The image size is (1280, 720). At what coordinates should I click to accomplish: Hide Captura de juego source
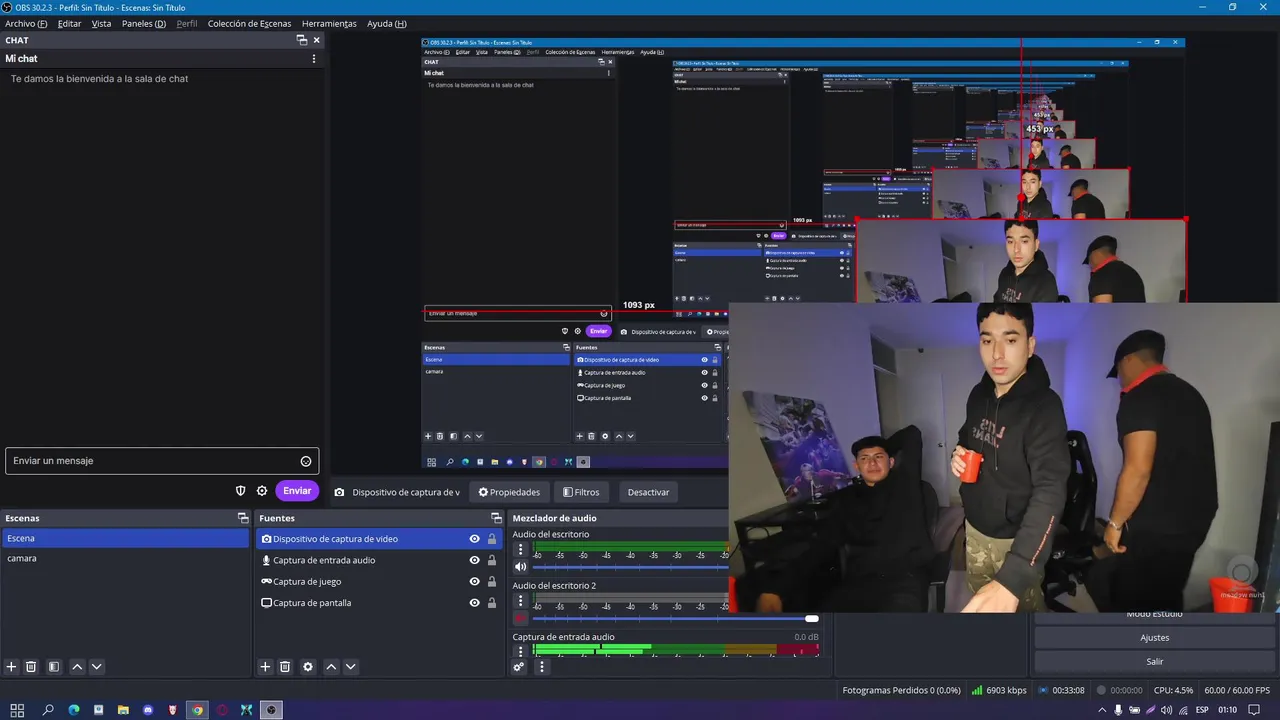(x=475, y=582)
